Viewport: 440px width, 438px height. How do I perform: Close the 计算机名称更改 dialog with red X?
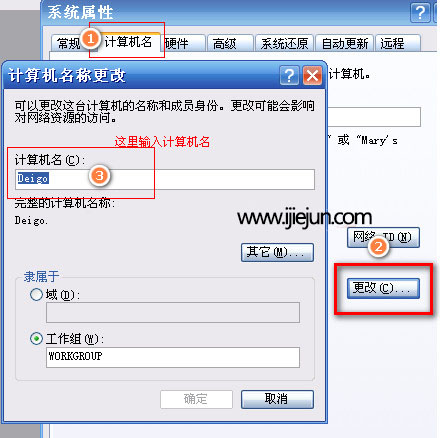point(312,75)
